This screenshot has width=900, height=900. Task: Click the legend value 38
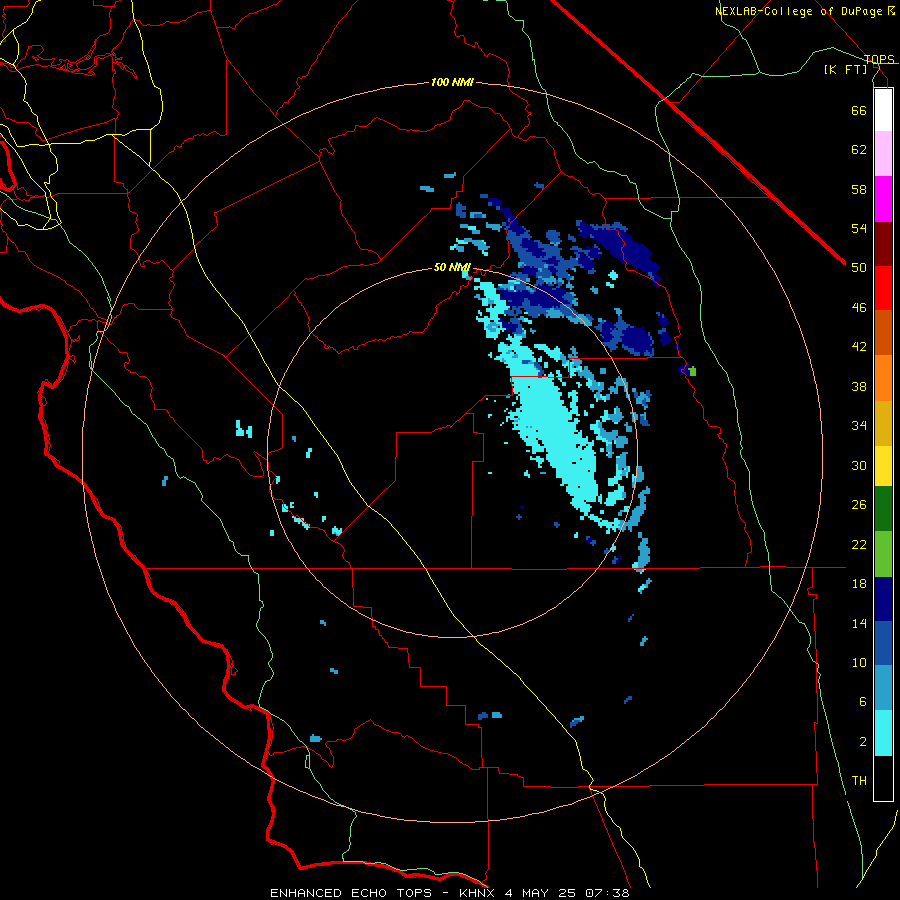(x=859, y=386)
